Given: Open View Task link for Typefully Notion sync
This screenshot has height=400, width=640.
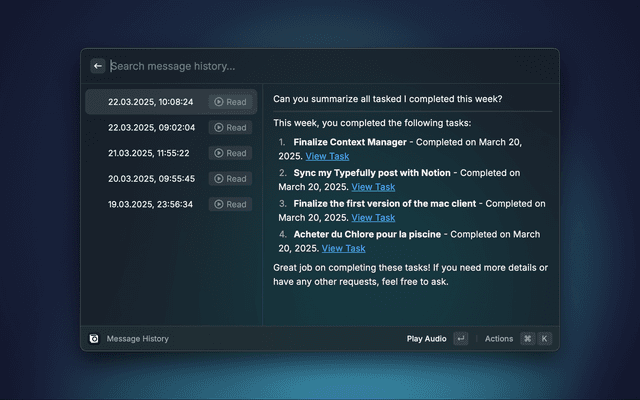Looking at the screenshot, I should tap(373, 187).
